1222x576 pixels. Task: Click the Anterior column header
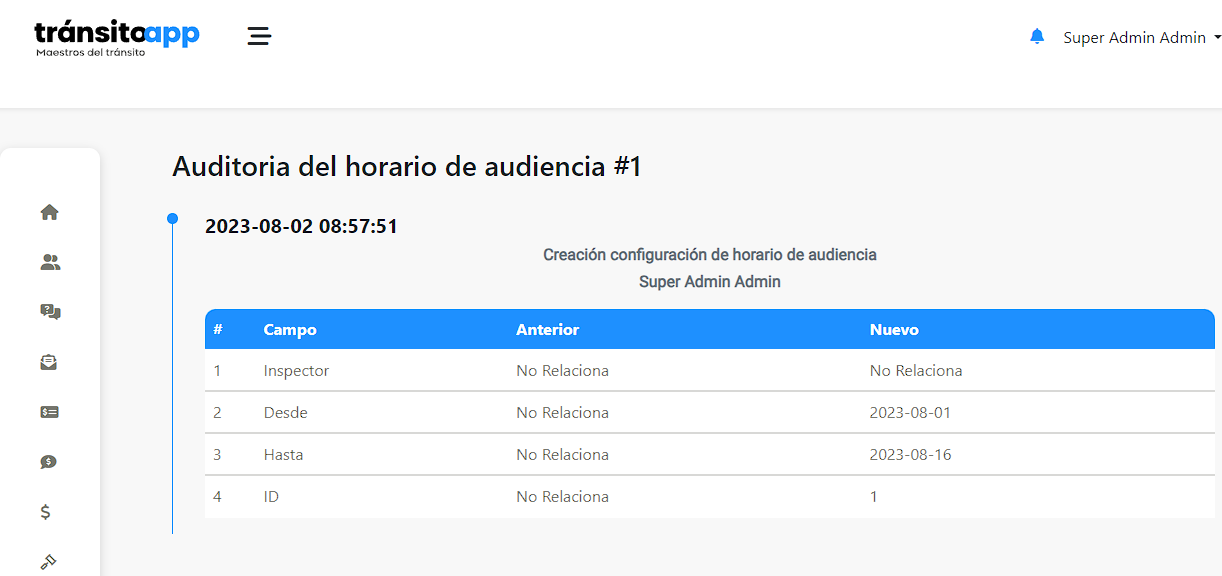[x=547, y=329]
